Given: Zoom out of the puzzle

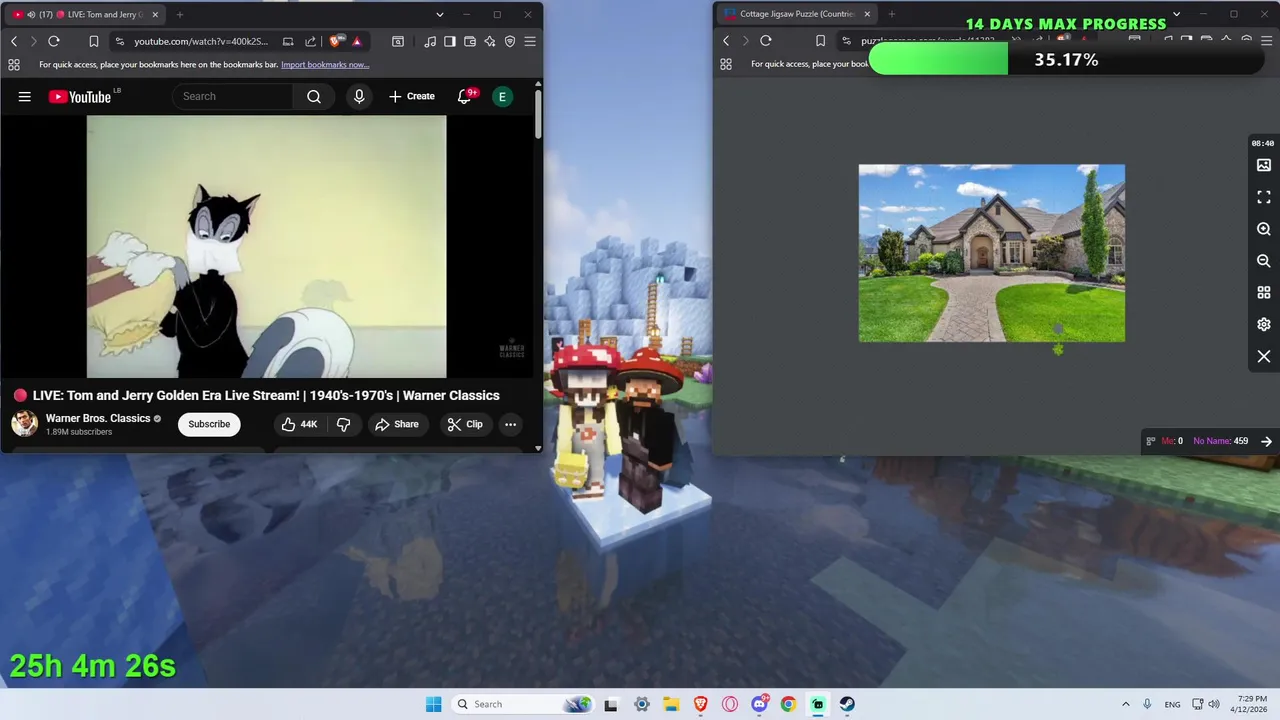Looking at the screenshot, I should pyautogui.click(x=1264, y=261).
